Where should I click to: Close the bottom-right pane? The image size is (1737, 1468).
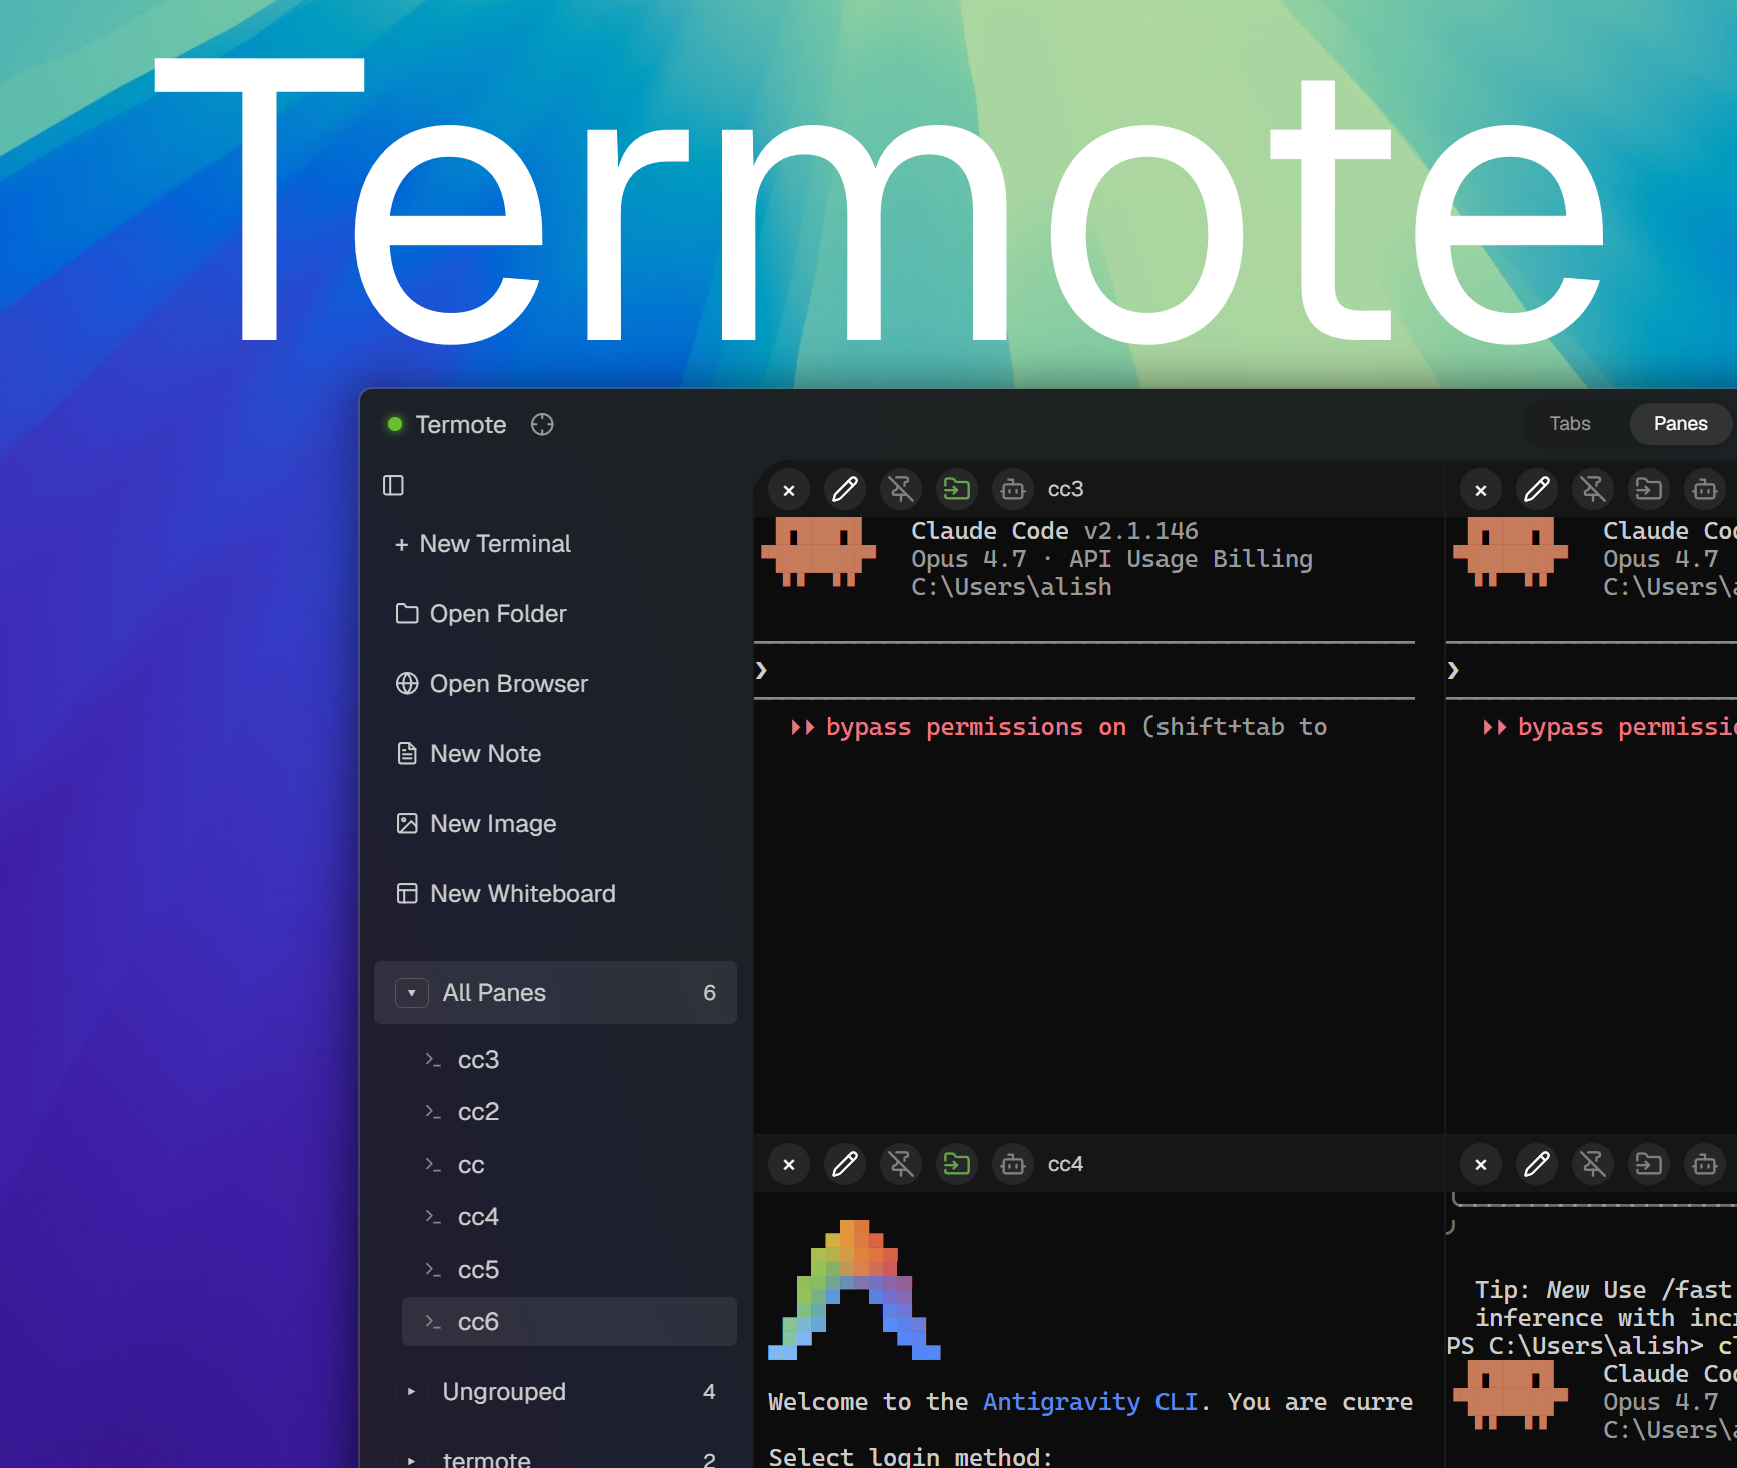tap(1481, 1165)
